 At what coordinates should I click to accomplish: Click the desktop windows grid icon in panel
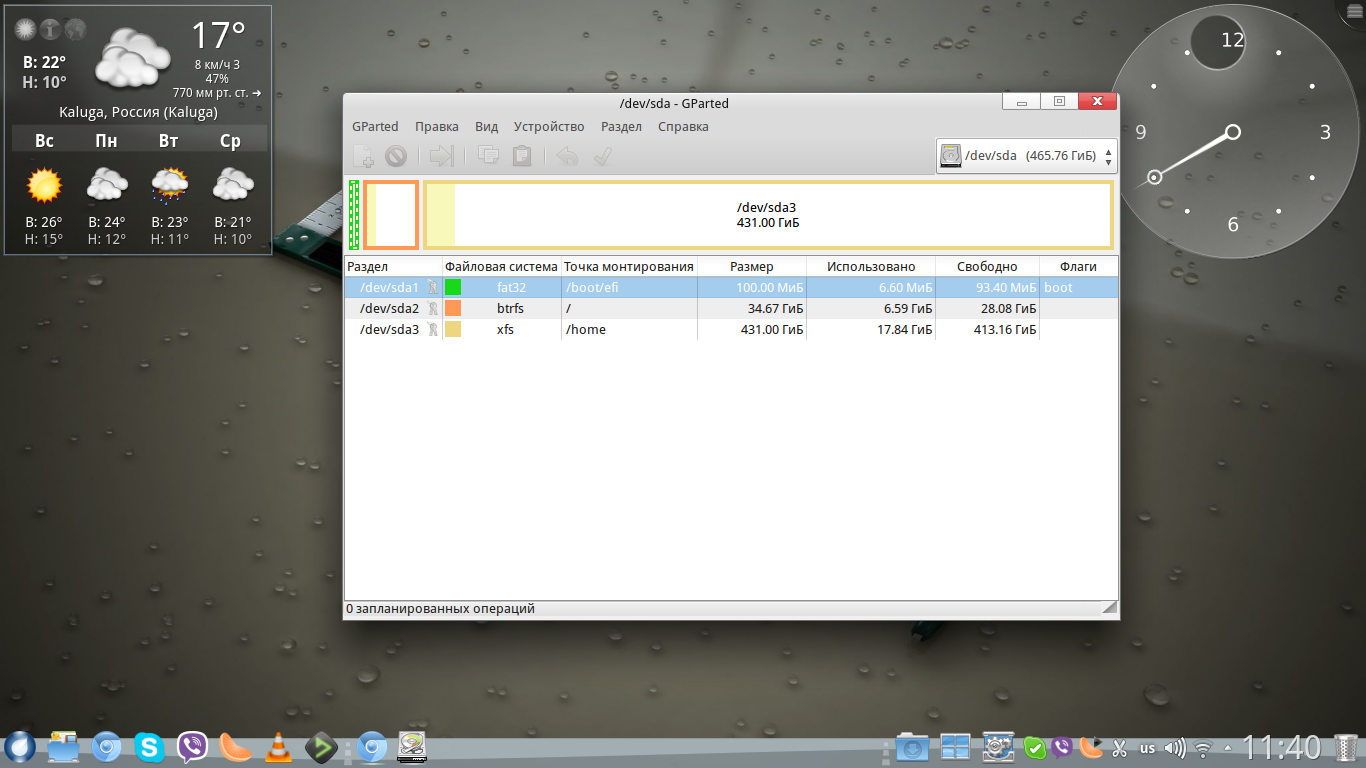click(955, 747)
